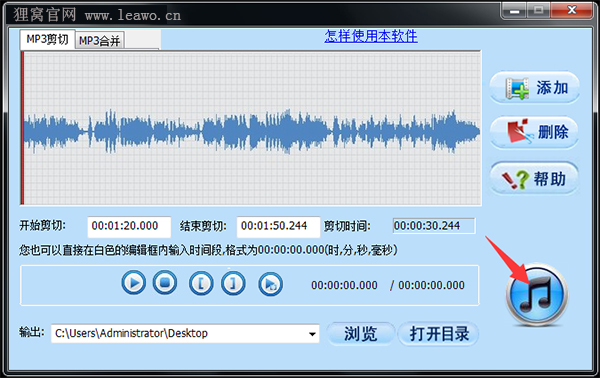The height and width of the screenshot is (378, 600).
Task: Click the 删除 delete button
Action: (x=535, y=132)
